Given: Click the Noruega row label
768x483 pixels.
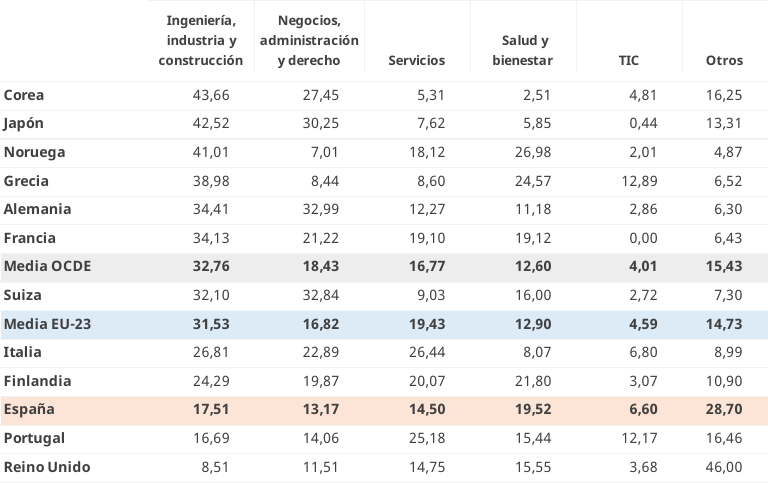Looking at the screenshot, I should click(34, 152).
